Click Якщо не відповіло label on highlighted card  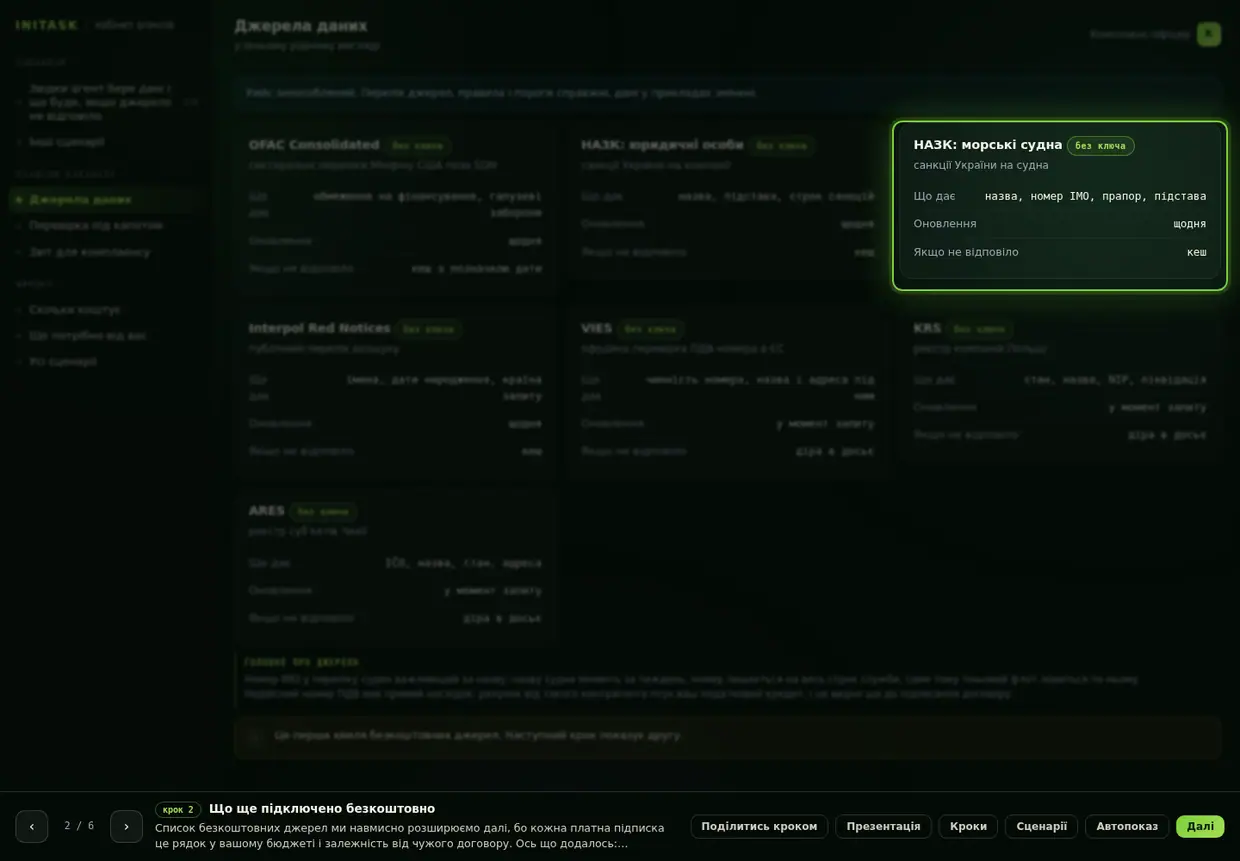click(x=966, y=252)
